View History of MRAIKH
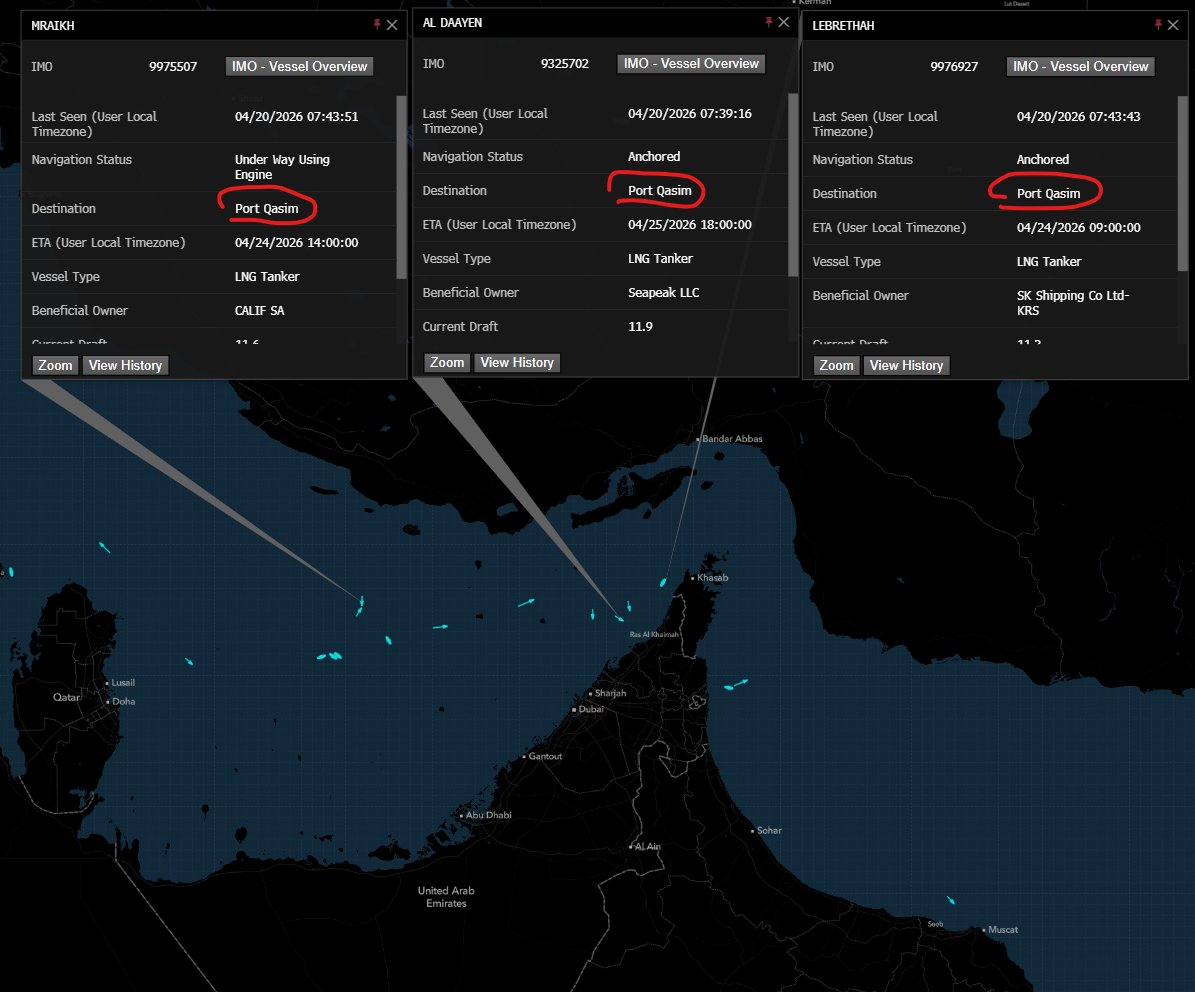 tap(125, 365)
